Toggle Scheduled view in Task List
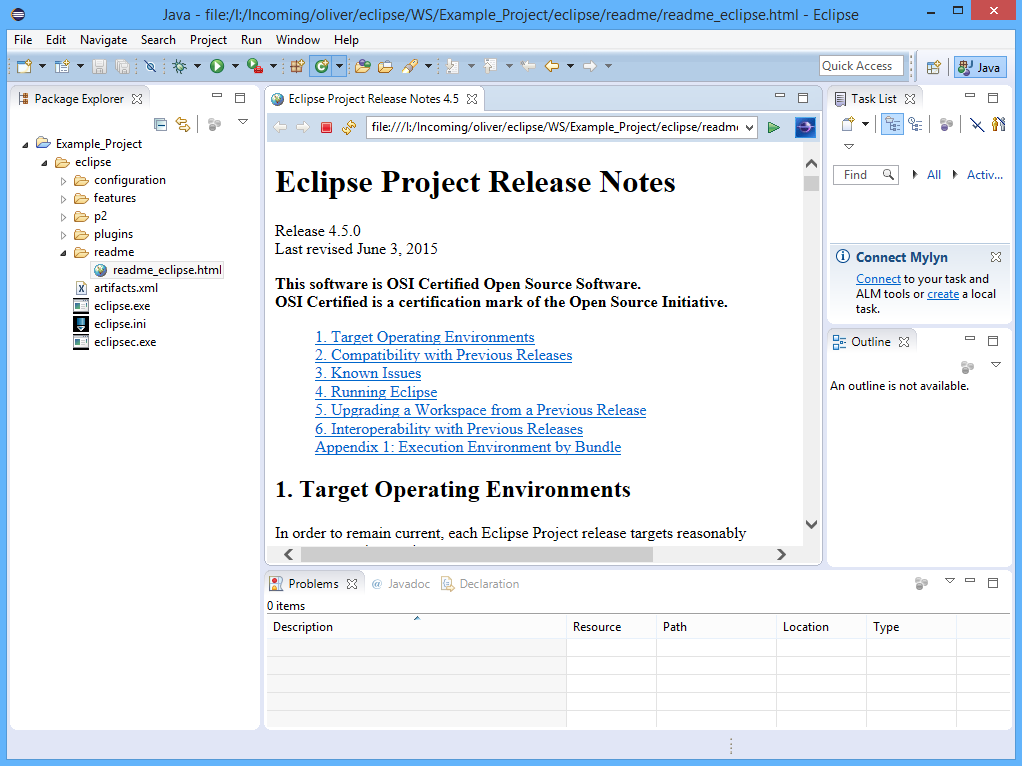This screenshot has width=1022, height=766. [x=915, y=124]
